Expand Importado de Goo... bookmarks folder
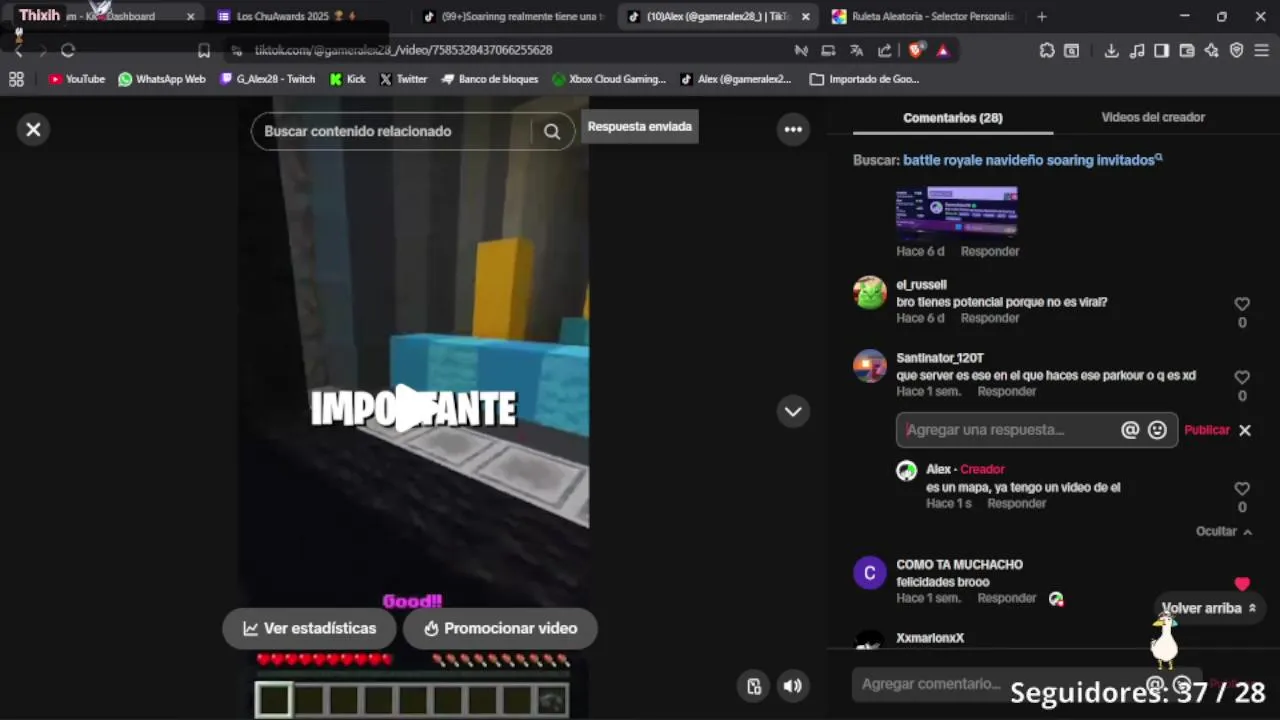 pos(865,79)
